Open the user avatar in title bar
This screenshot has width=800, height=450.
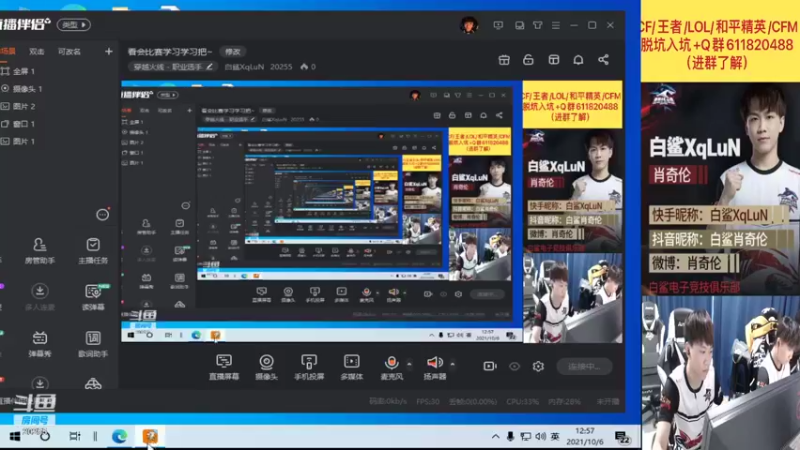point(469,24)
